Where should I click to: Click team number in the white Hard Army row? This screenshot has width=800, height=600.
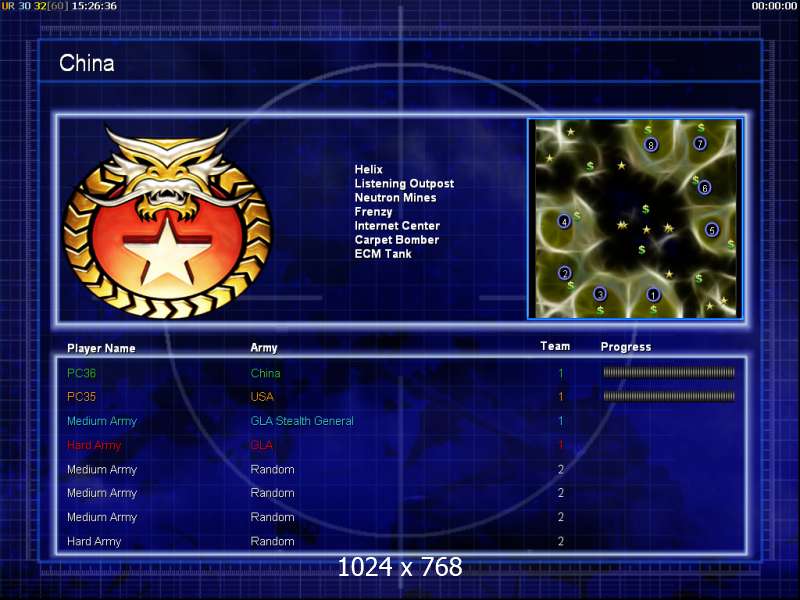point(561,541)
